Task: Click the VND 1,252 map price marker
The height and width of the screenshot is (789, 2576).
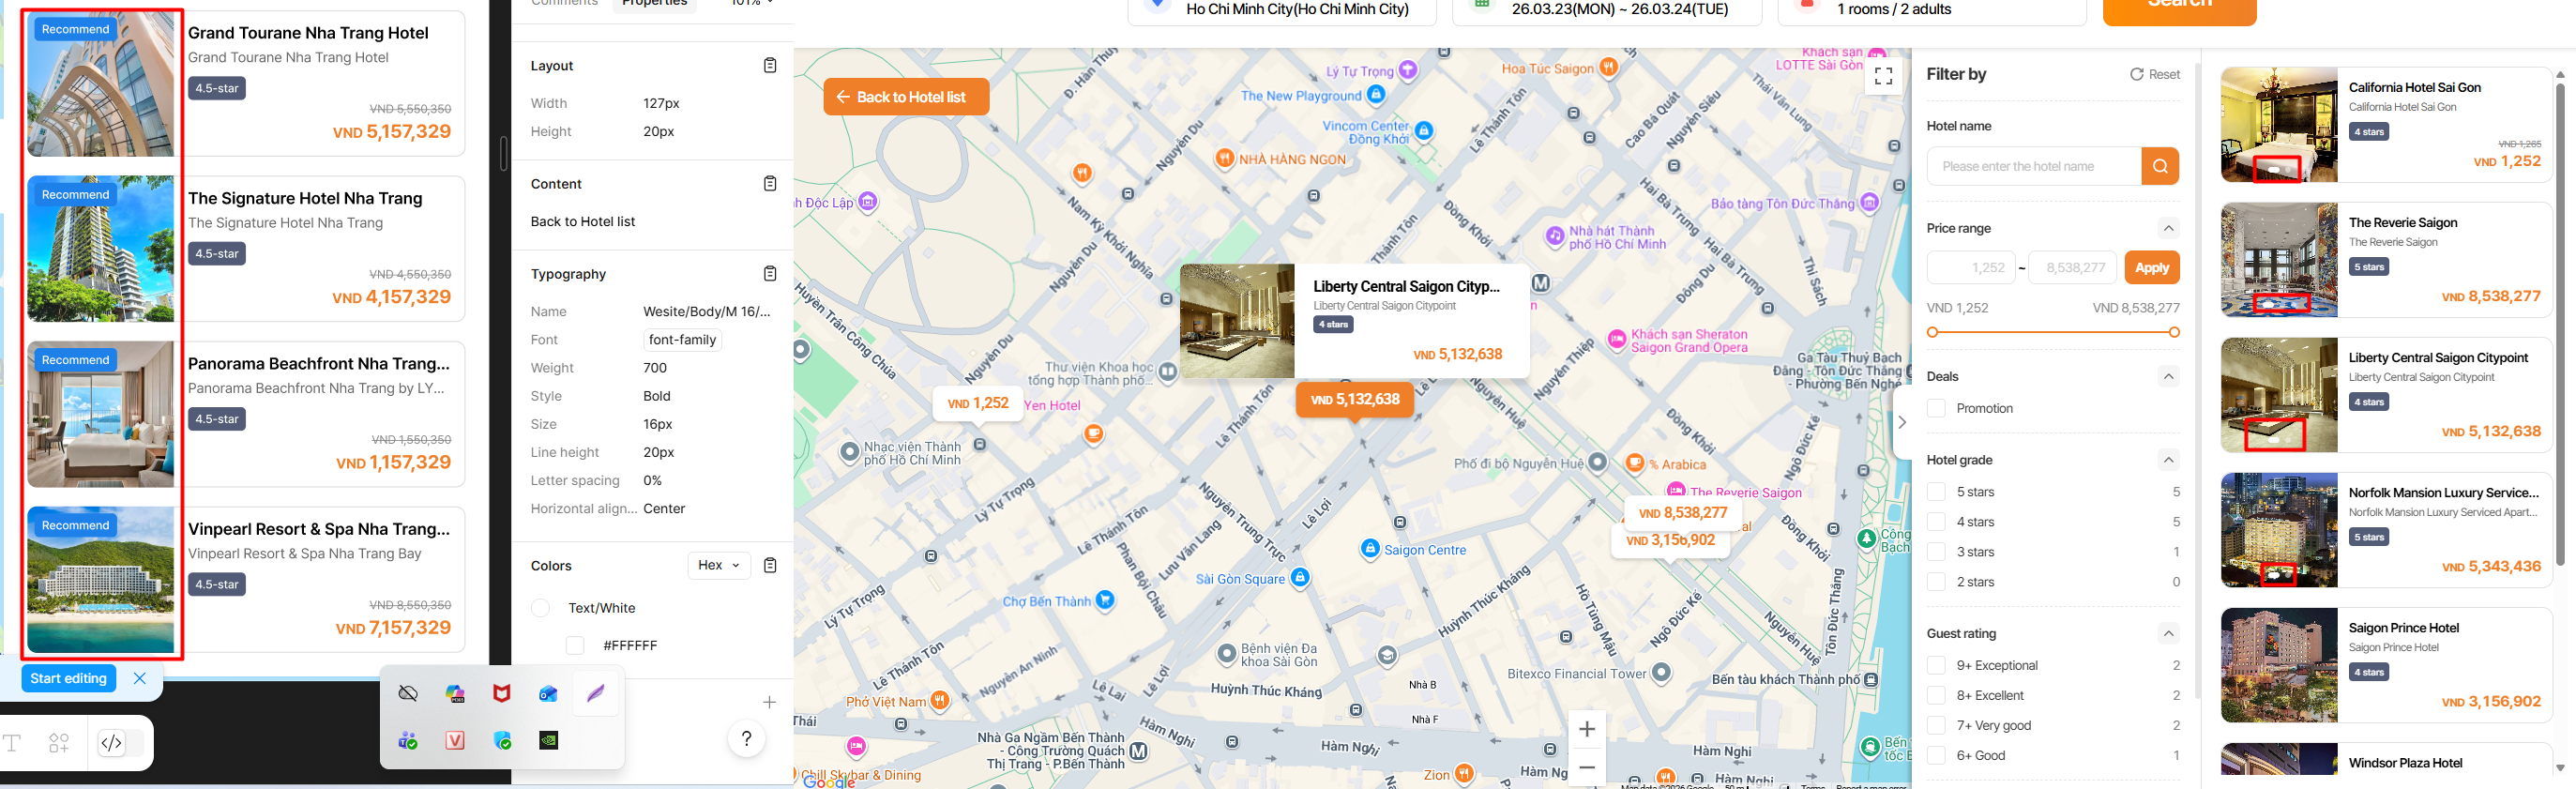Action: pyautogui.click(x=978, y=403)
